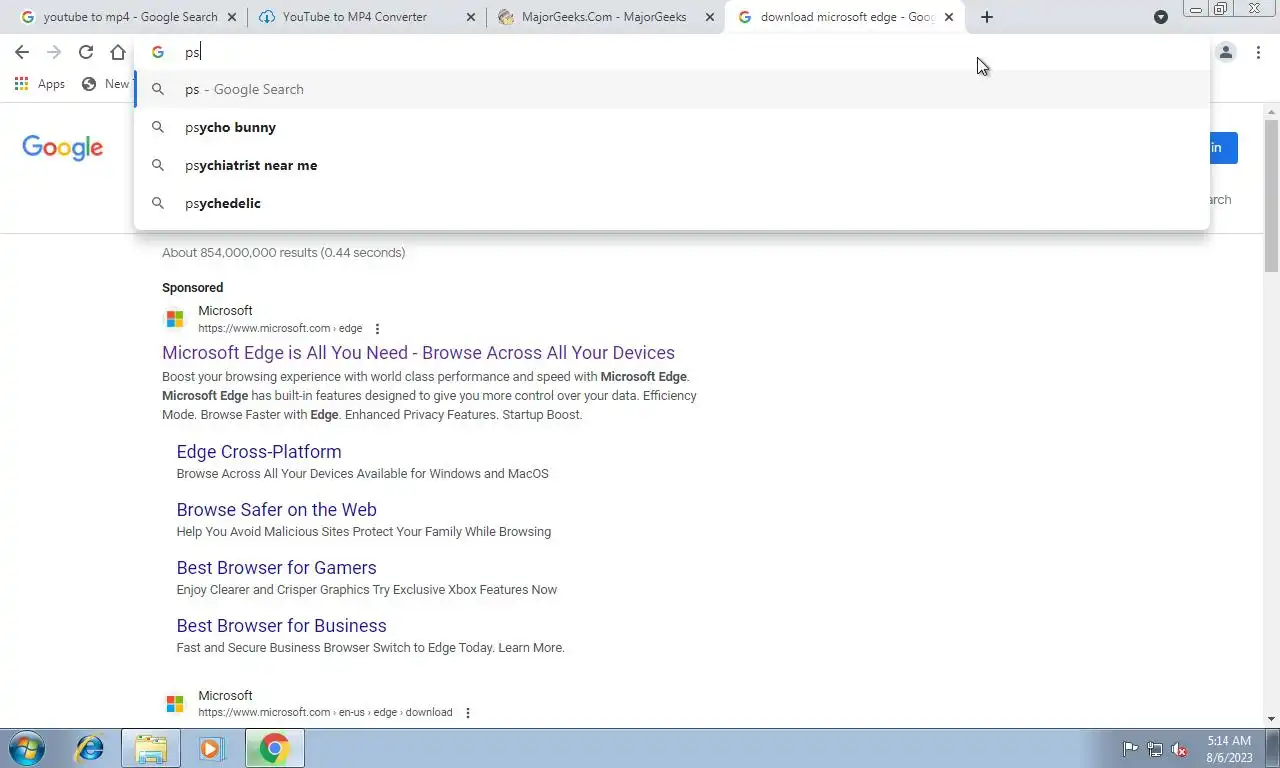Click the microsoft.com en-us edge download URL

click(x=325, y=712)
